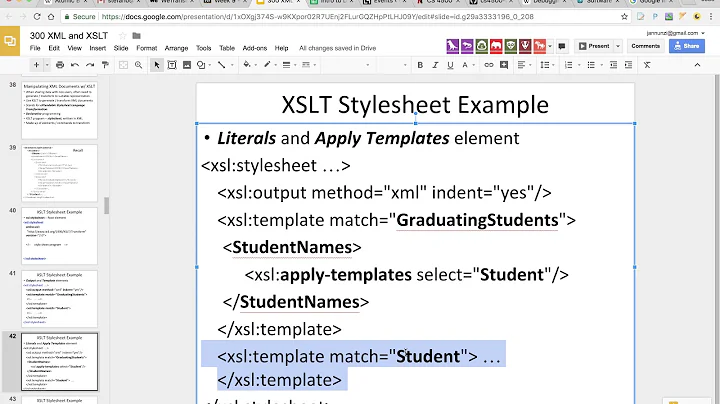The width and height of the screenshot is (720, 404).
Task: Toggle italic formatting
Action: point(435,65)
